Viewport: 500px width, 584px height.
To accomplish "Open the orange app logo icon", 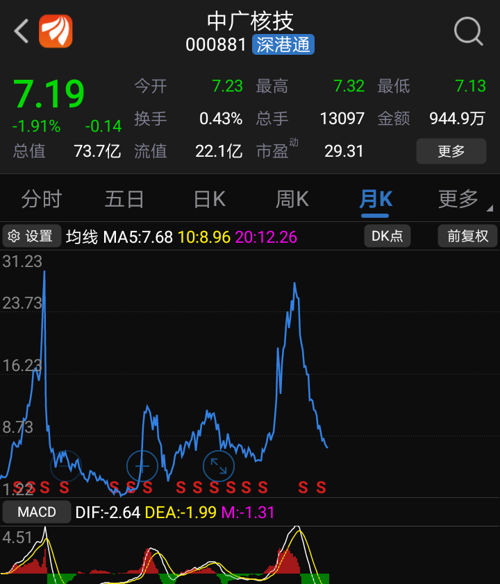I will tap(56, 31).
